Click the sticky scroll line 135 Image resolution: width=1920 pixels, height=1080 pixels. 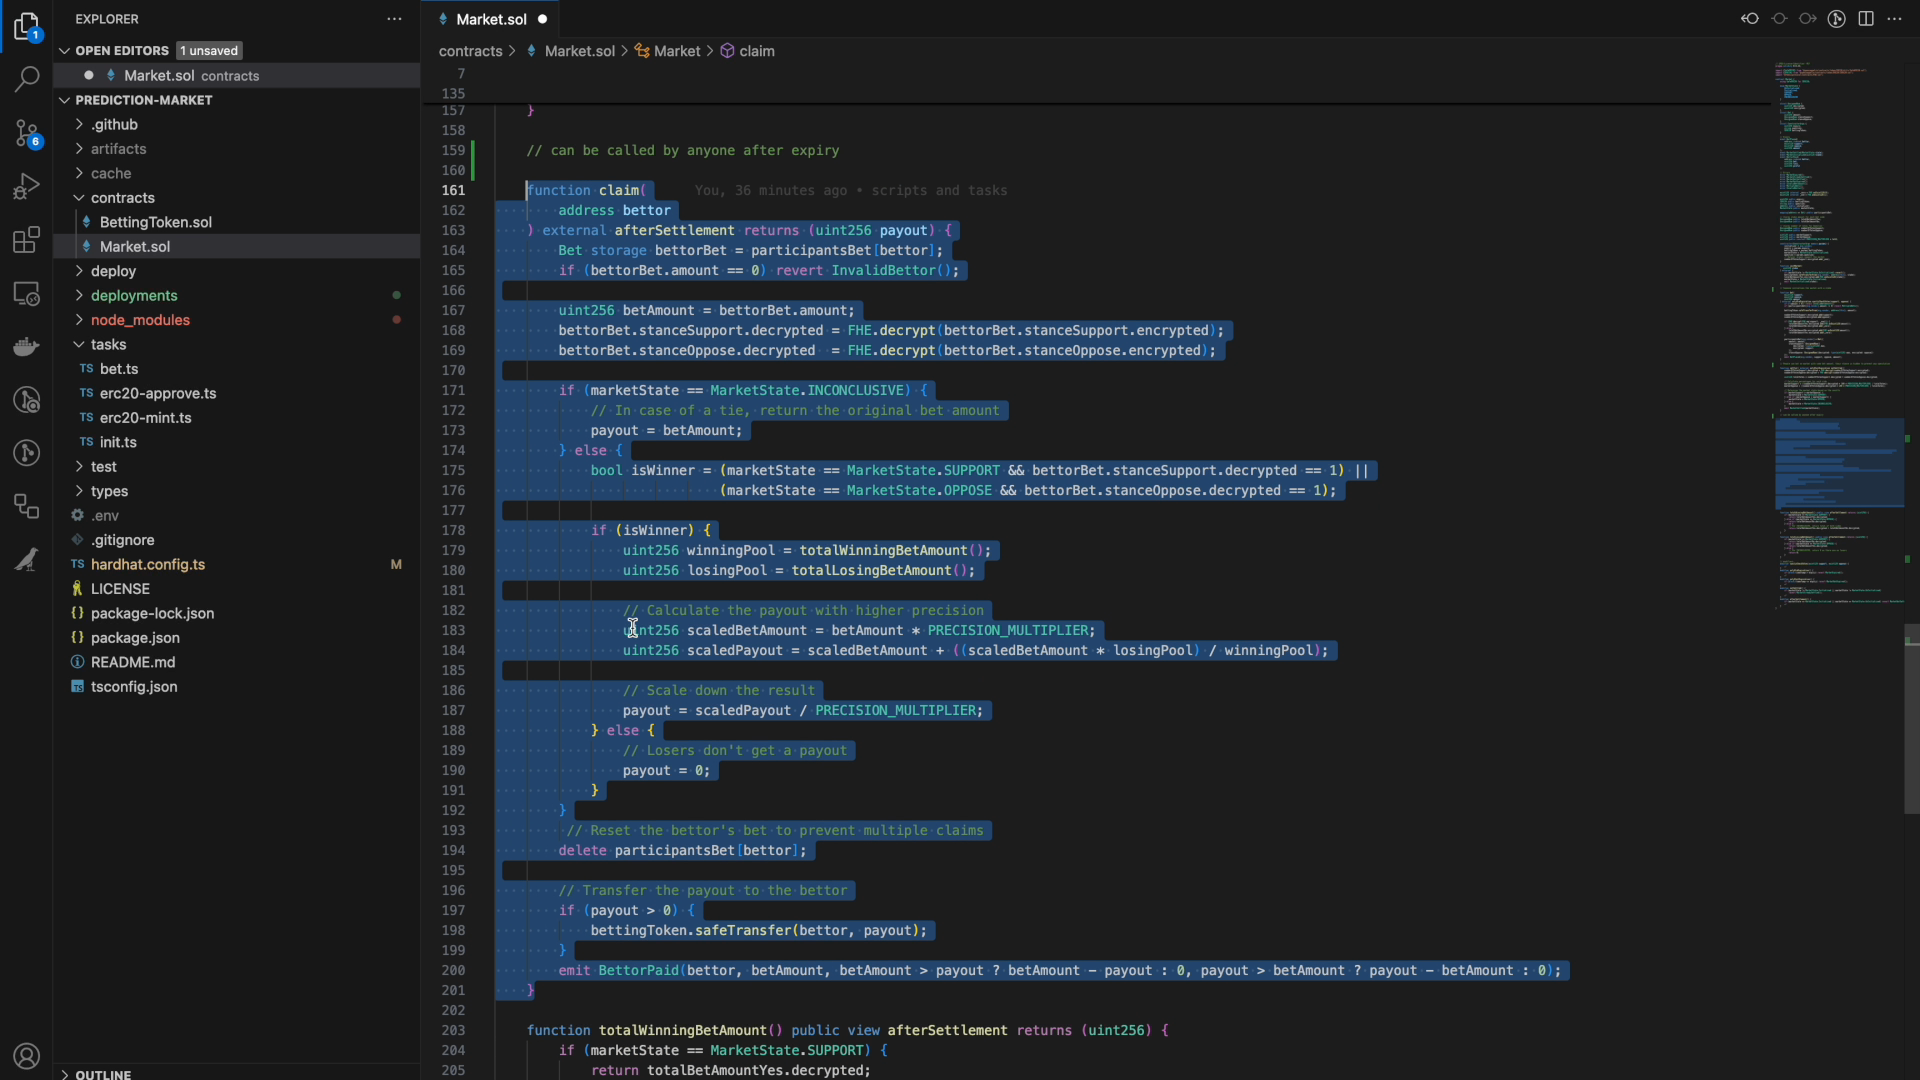pyautogui.click(x=453, y=93)
